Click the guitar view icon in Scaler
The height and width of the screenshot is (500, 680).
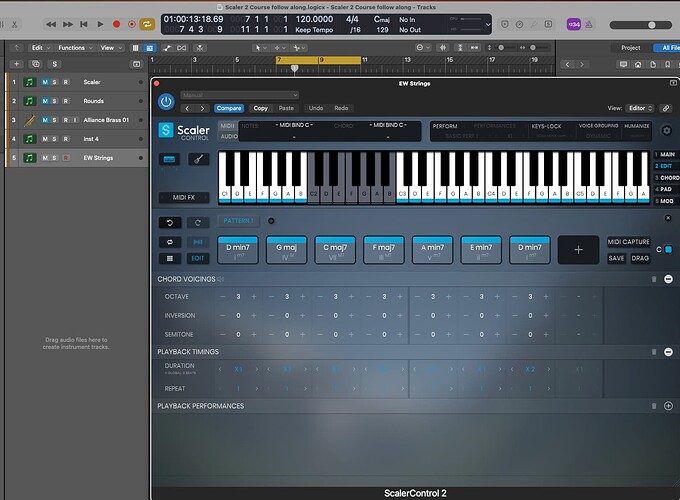(x=199, y=160)
